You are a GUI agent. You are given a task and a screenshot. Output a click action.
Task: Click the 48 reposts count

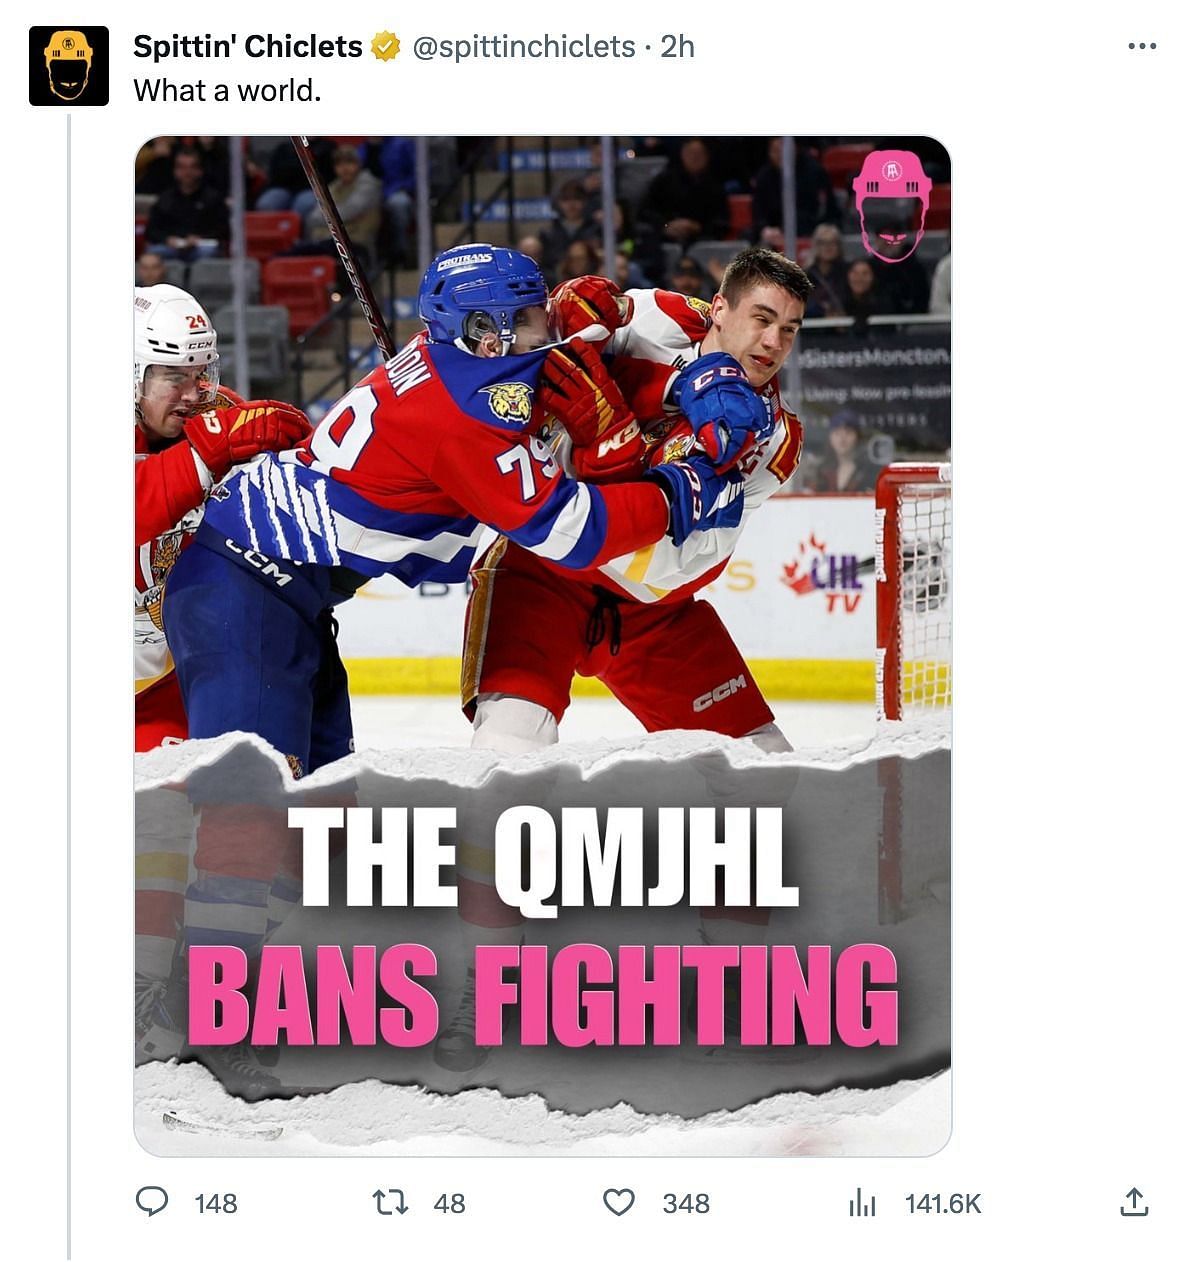449,1203
